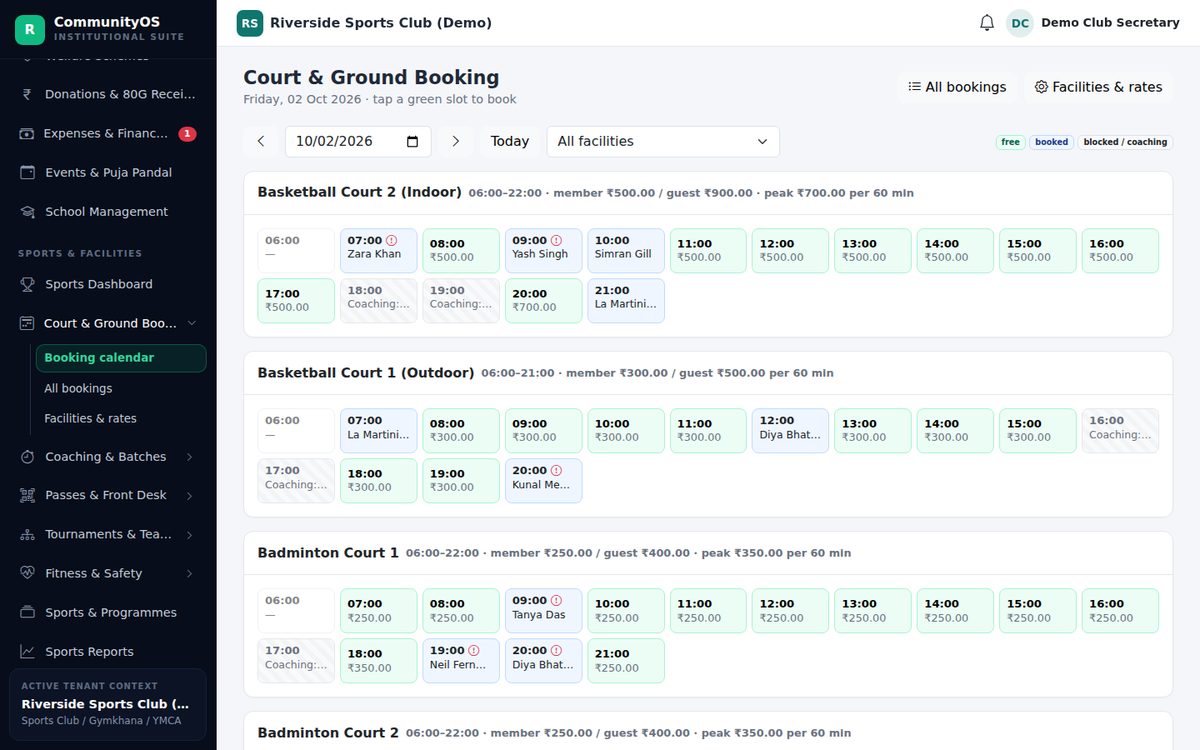1200x750 pixels.
Task: Click the DC user avatar
Action: click(x=1019, y=23)
